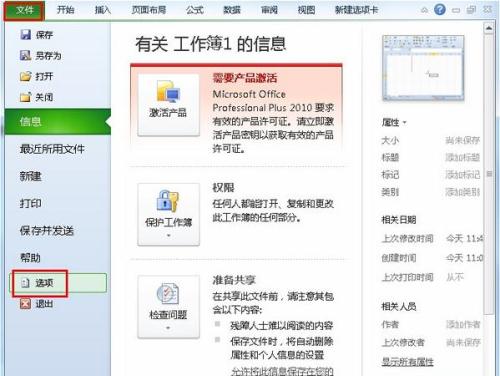
Task: Click the 关闭 close file icon
Action: [x=25, y=97]
